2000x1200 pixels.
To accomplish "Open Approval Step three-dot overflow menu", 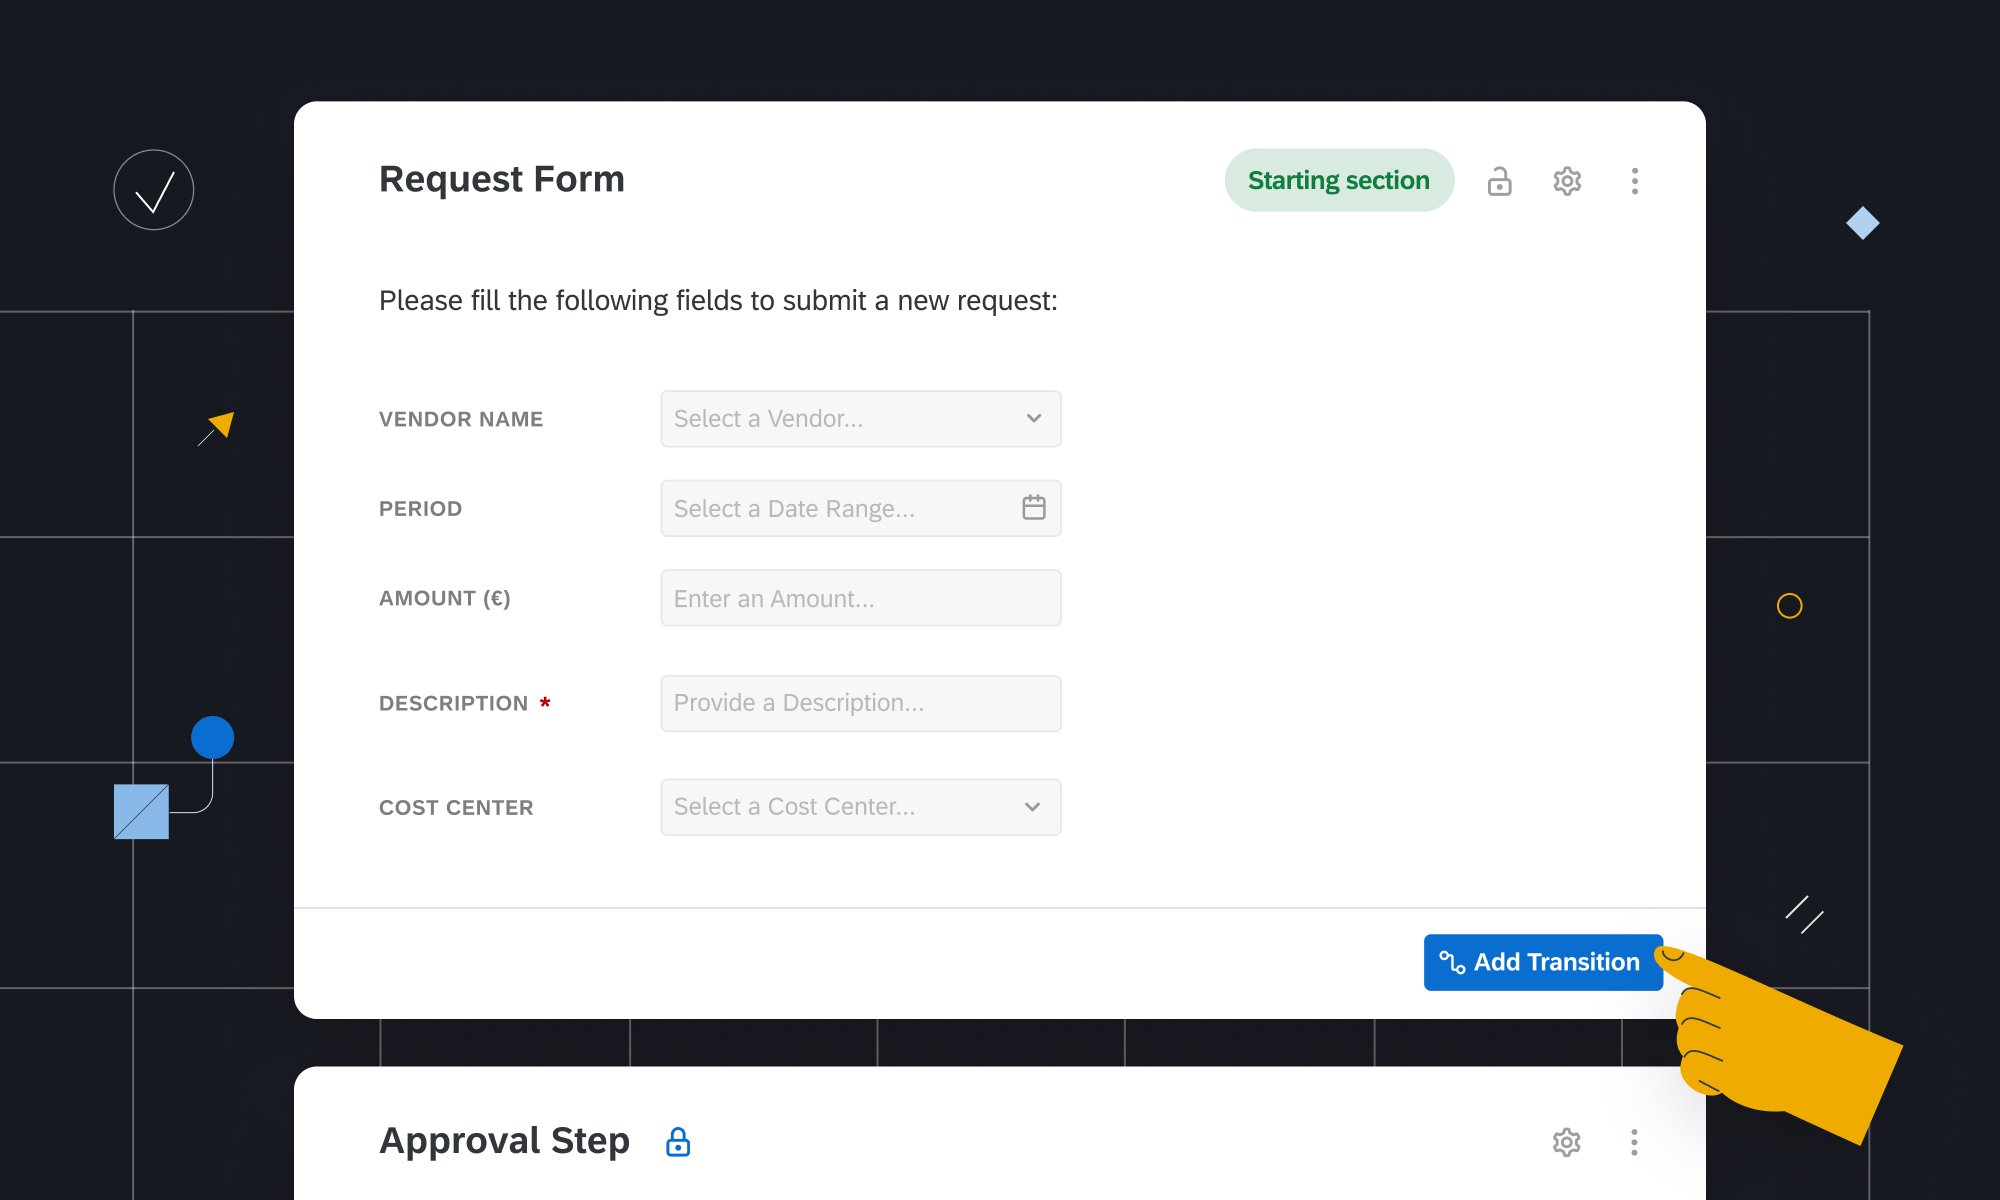I will click(x=1634, y=1142).
